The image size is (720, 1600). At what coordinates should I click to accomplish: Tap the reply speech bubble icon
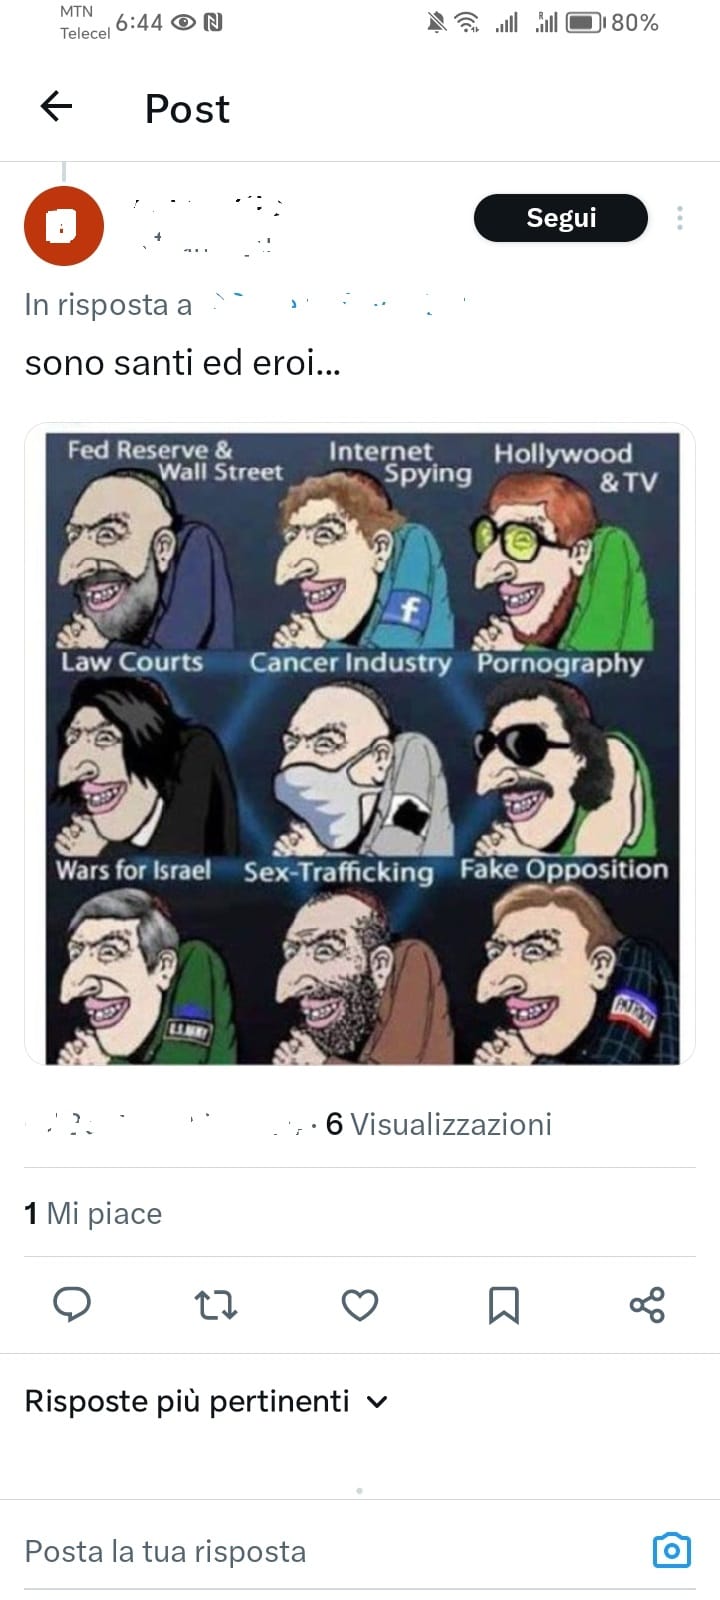(72, 1305)
